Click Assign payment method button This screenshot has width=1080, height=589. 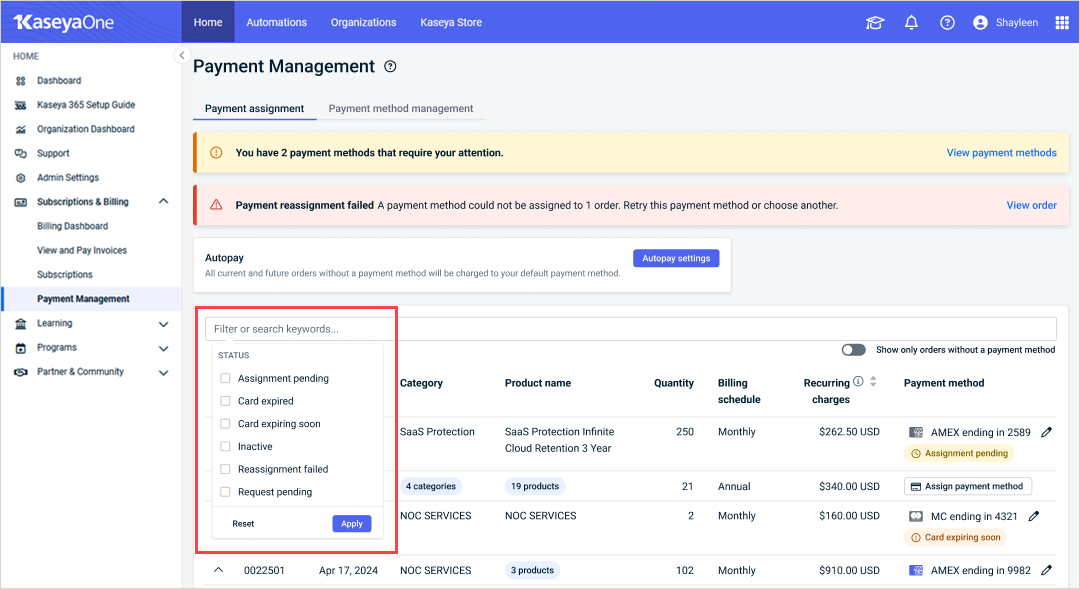968,486
